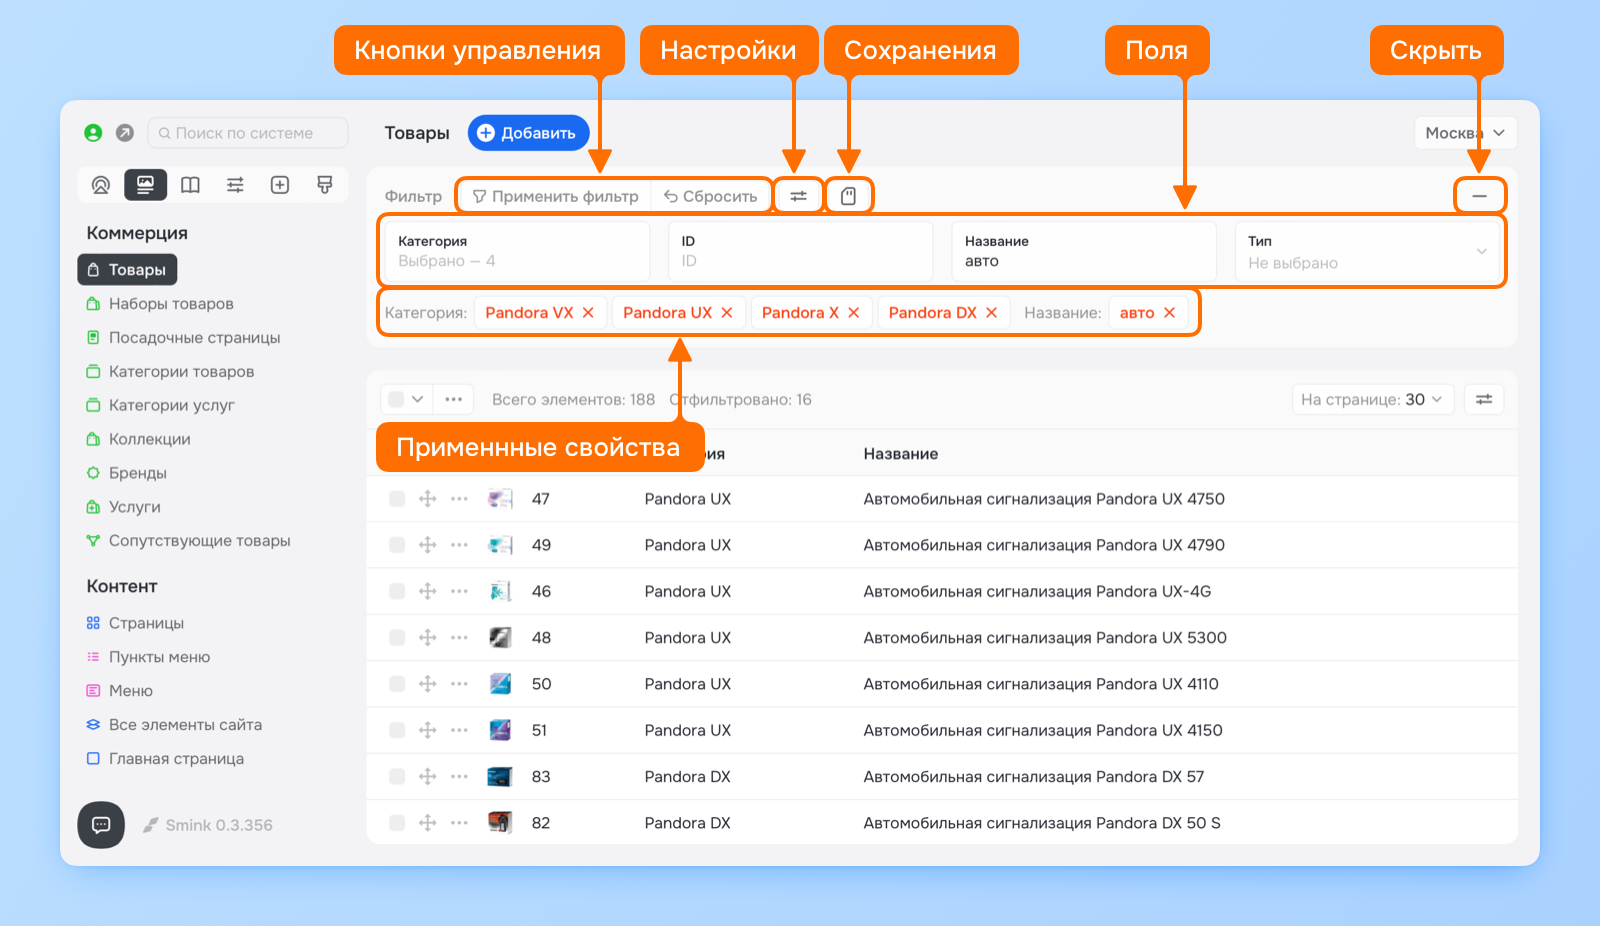The width and height of the screenshot is (1600, 926).
Task: Open Все элементы сайта item
Action: (x=174, y=725)
